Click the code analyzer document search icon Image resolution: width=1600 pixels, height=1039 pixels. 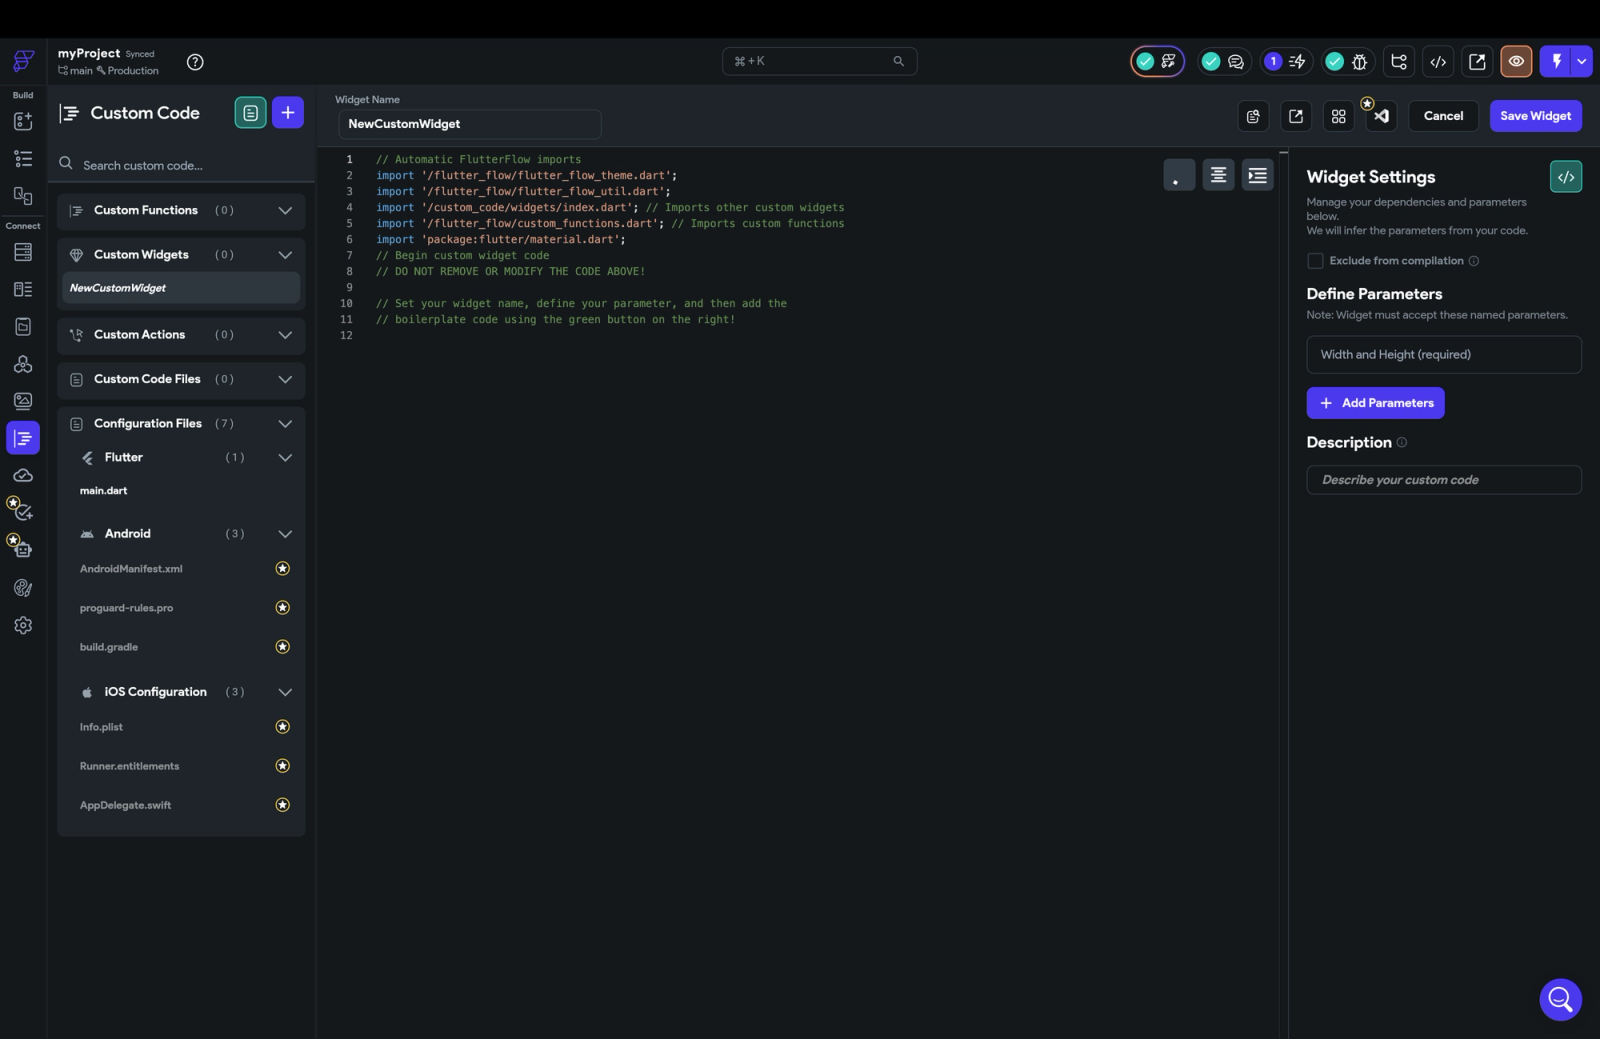tap(1253, 116)
